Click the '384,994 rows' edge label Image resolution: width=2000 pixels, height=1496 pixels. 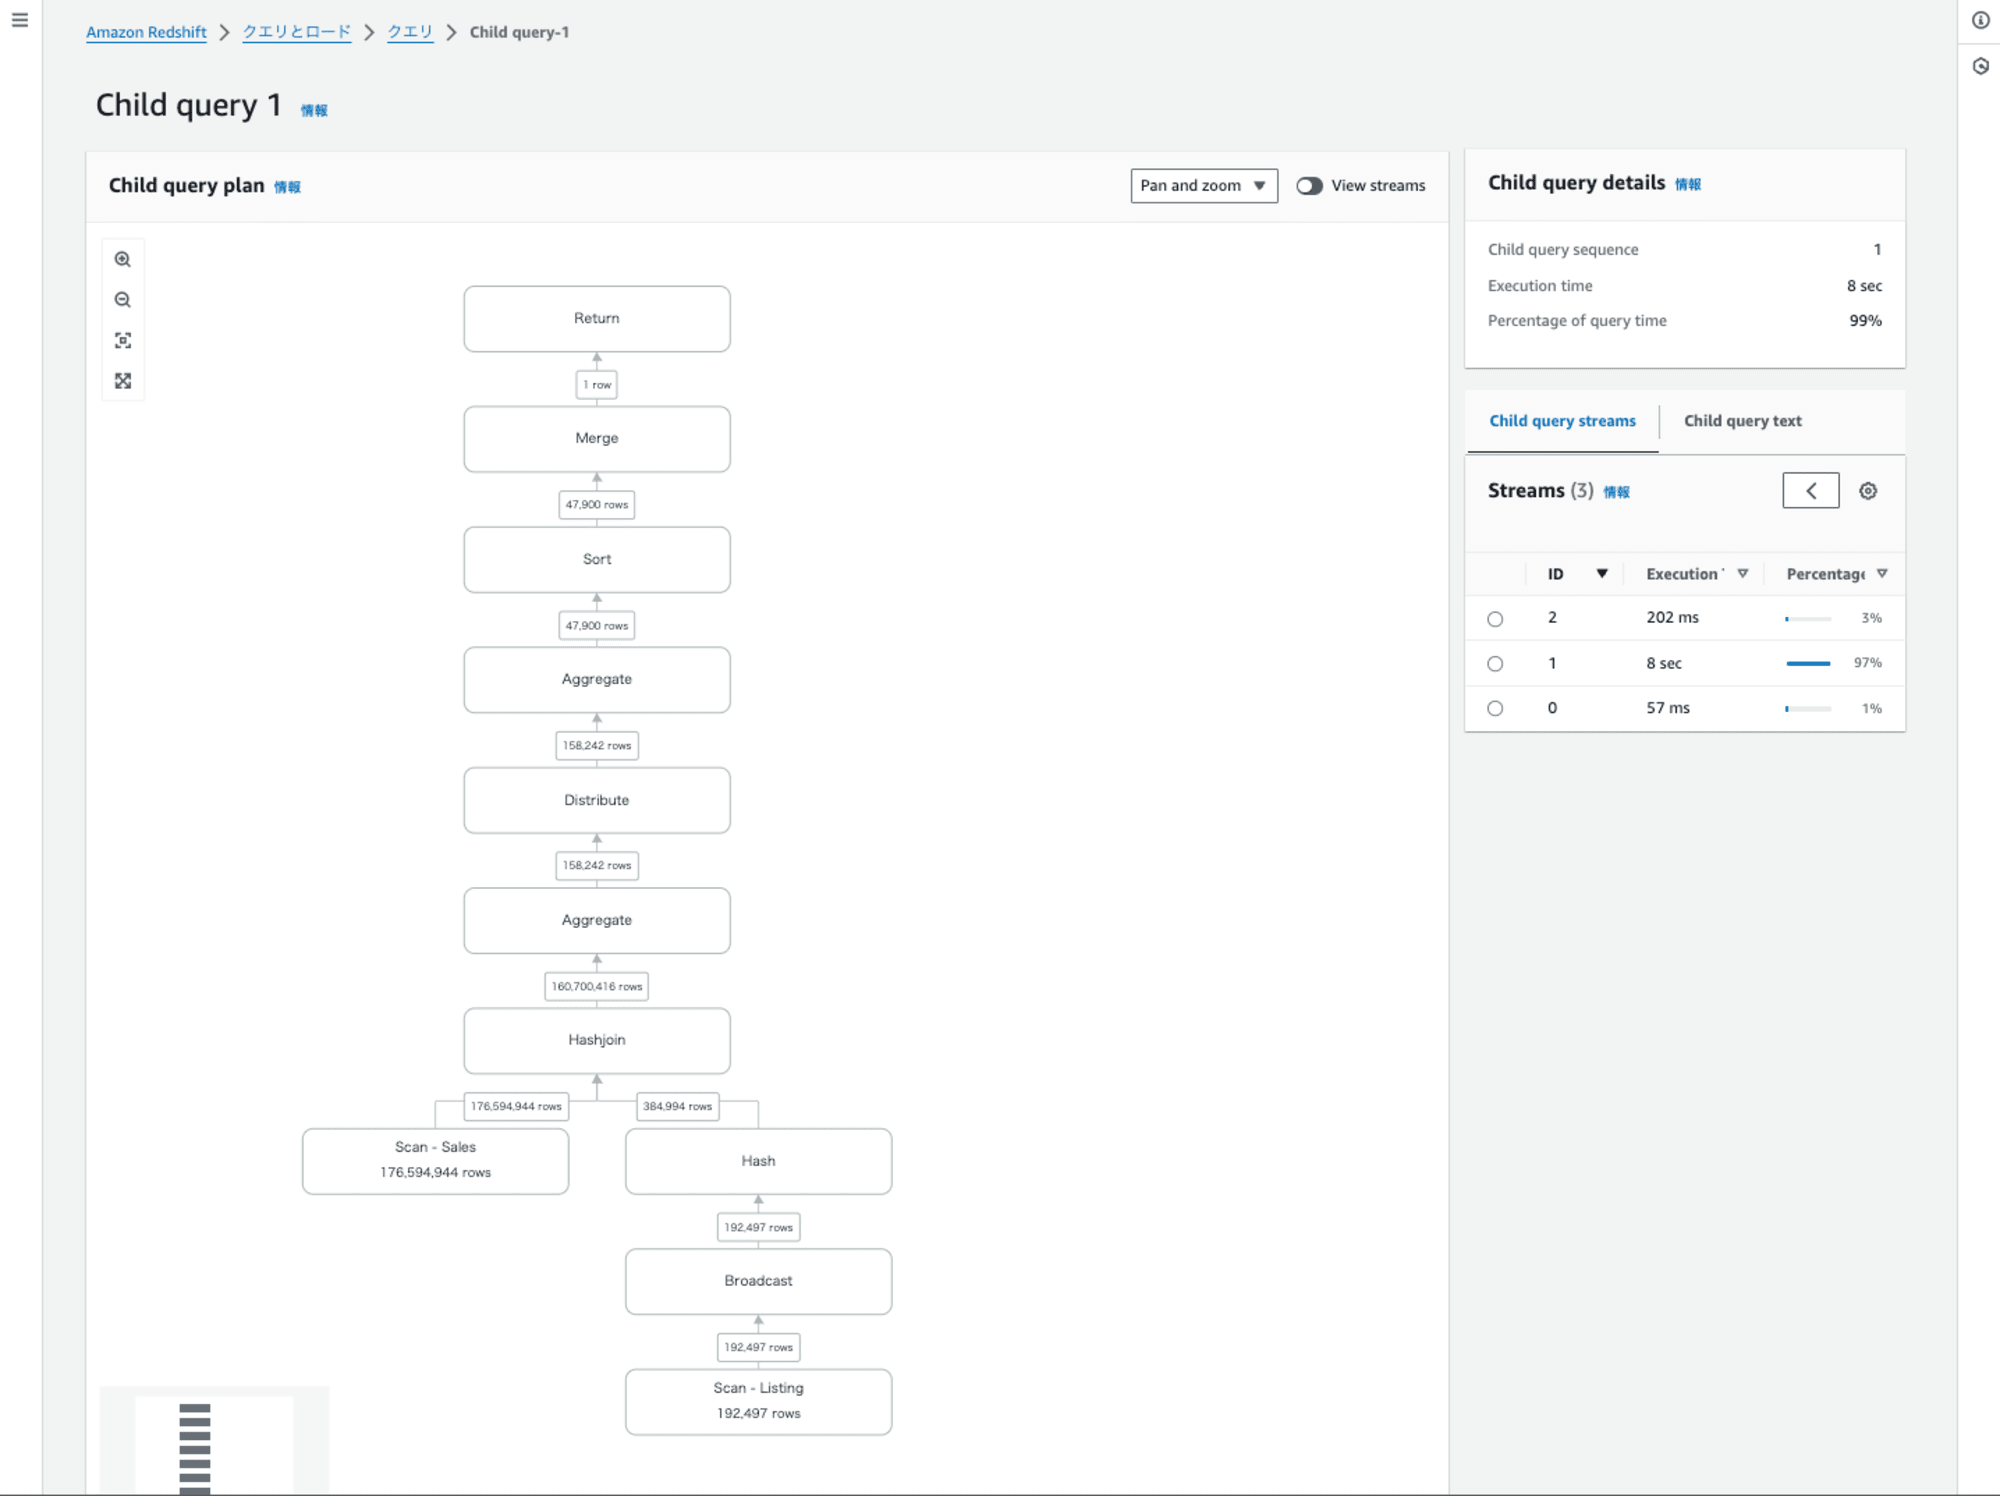pyautogui.click(x=678, y=1107)
